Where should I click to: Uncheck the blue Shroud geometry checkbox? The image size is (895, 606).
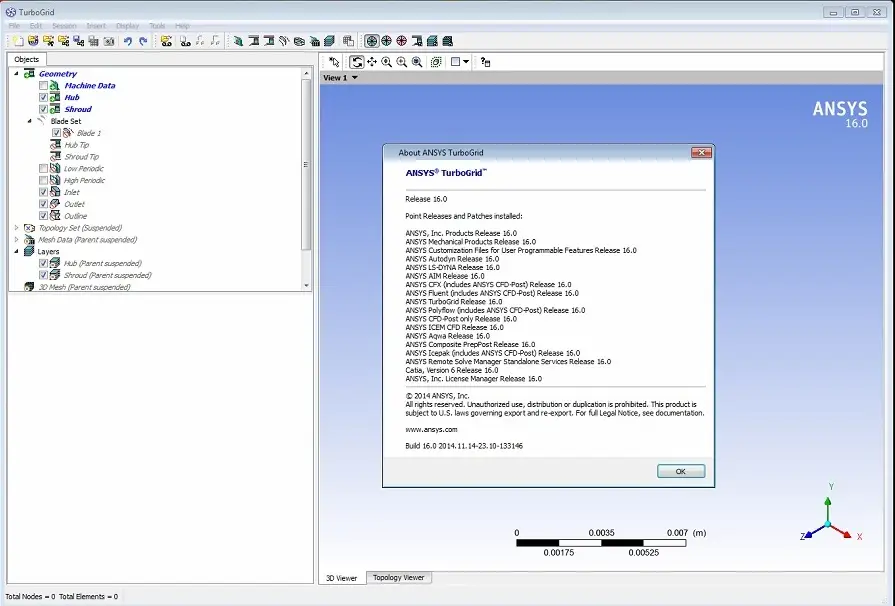pyautogui.click(x=43, y=110)
